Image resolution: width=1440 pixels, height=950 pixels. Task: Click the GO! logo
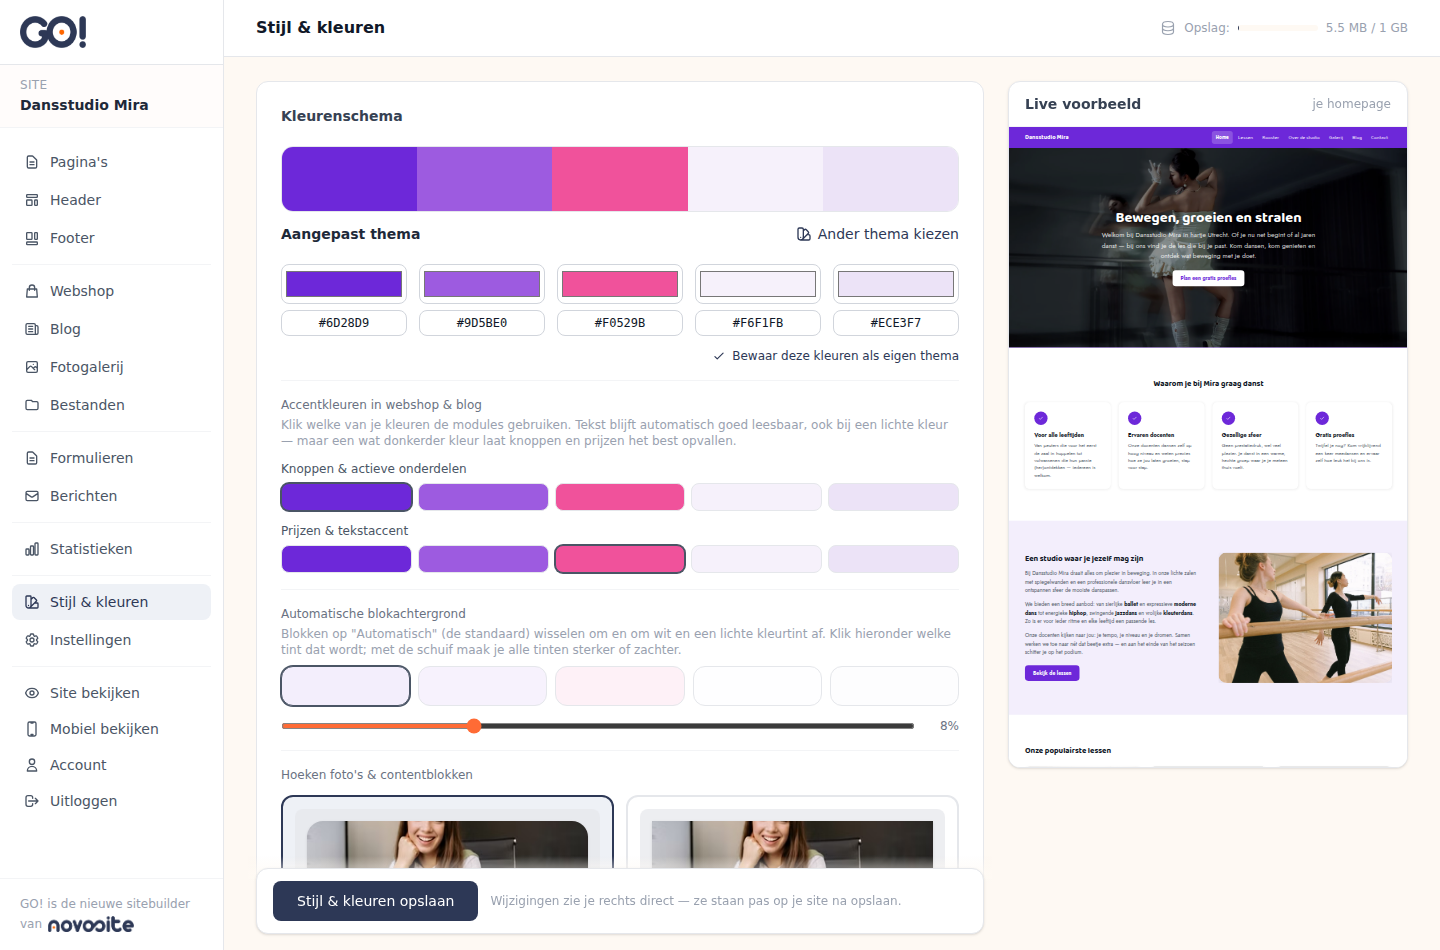[x=54, y=32]
